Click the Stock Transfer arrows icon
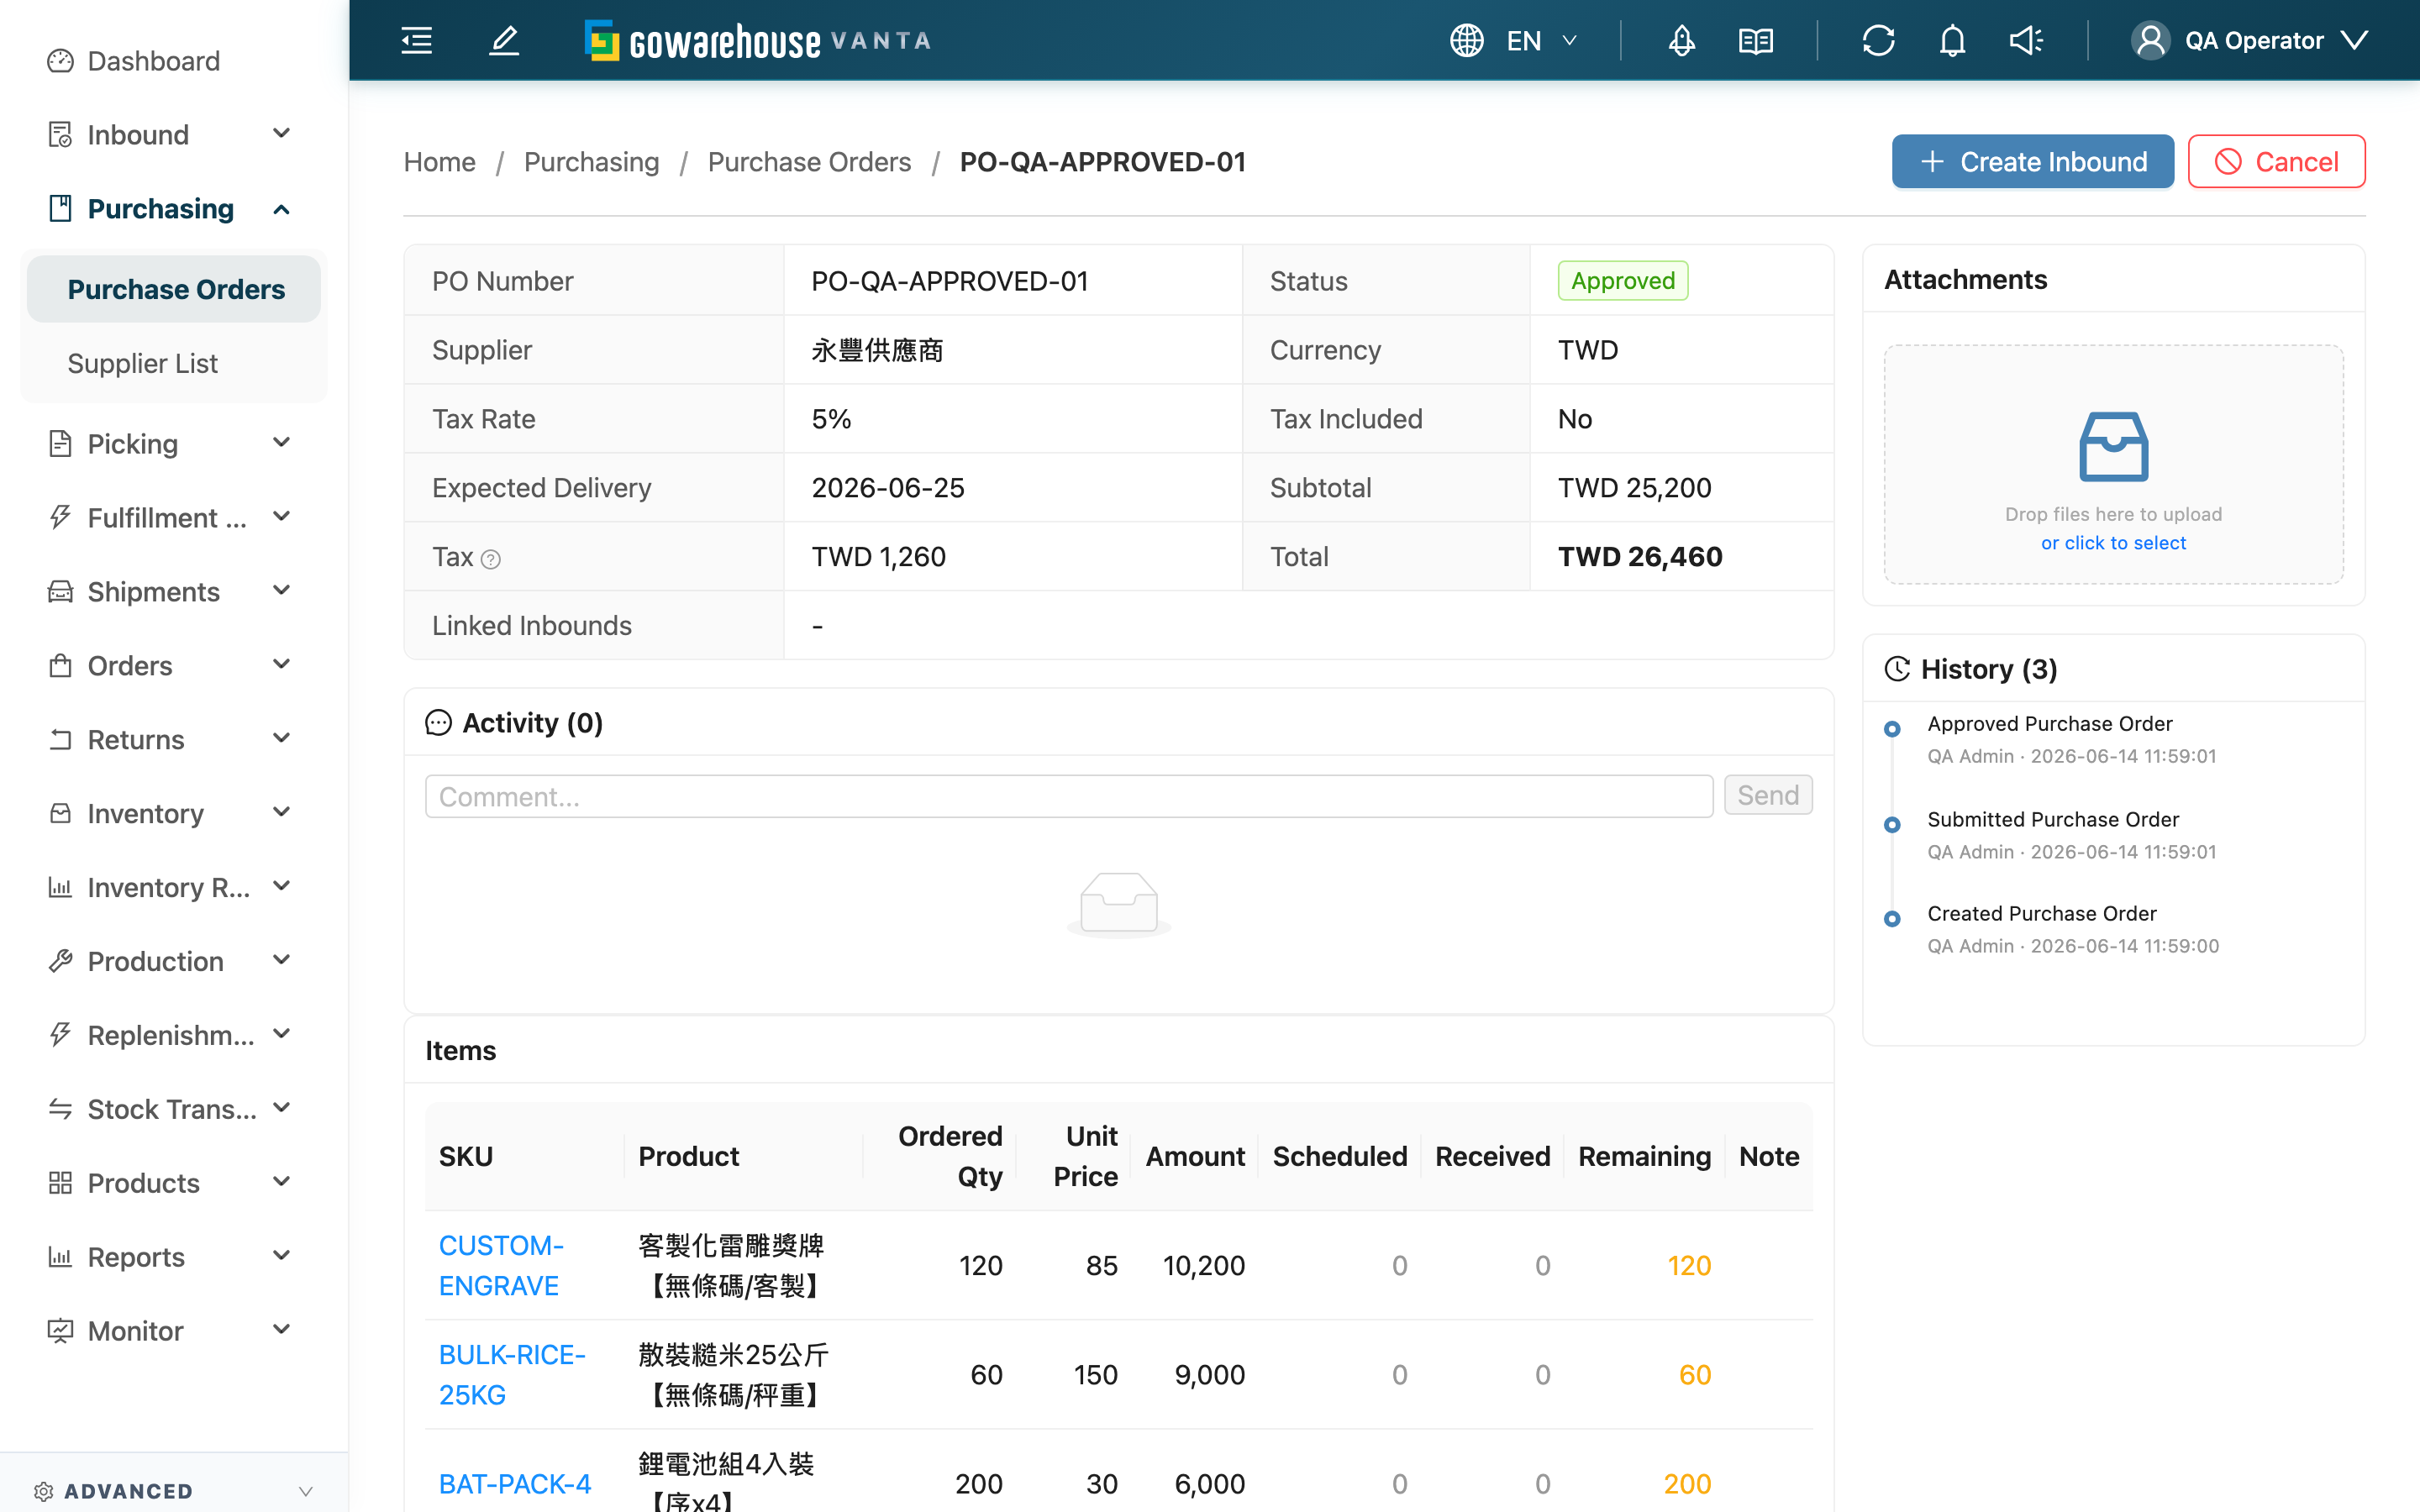The height and width of the screenshot is (1512, 2420). pyautogui.click(x=60, y=1109)
